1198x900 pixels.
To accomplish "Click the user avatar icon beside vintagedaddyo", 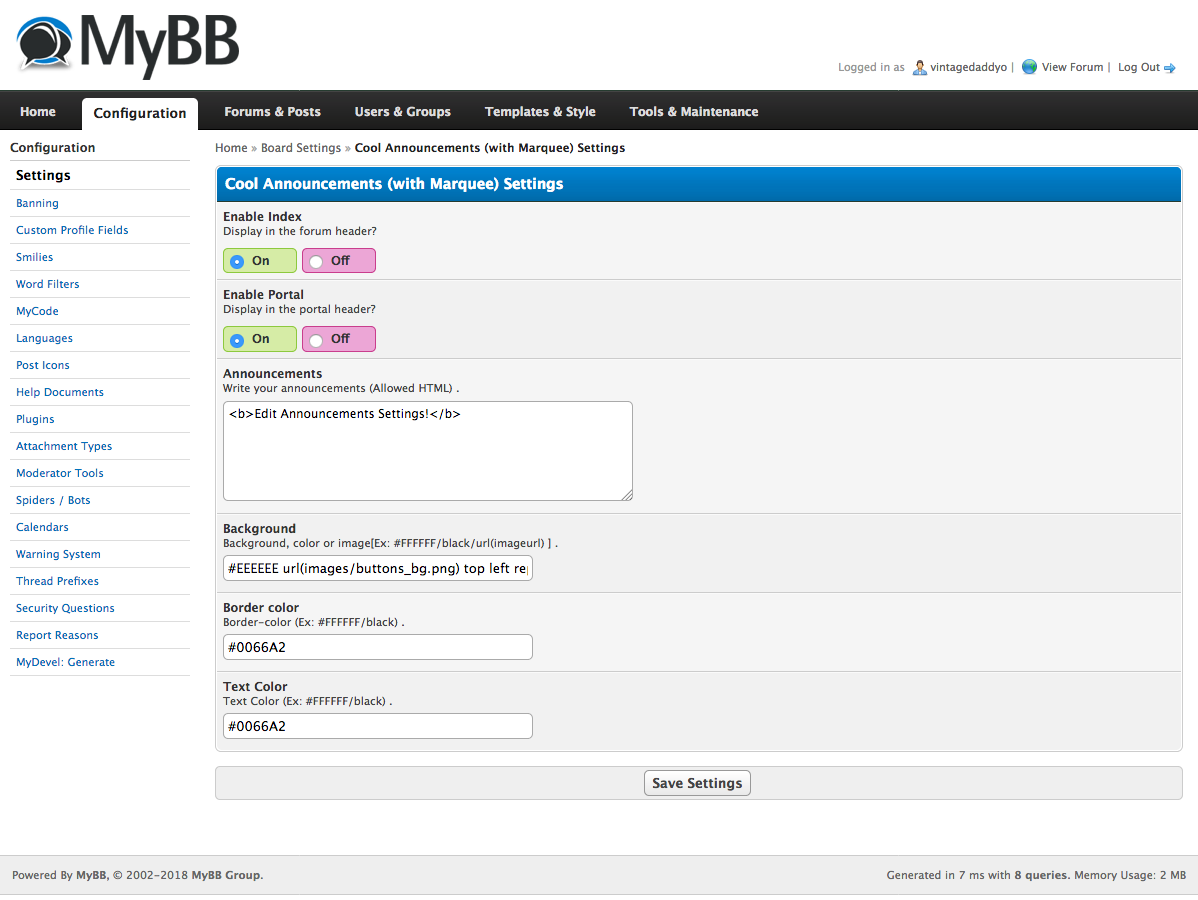I will pos(919,68).
